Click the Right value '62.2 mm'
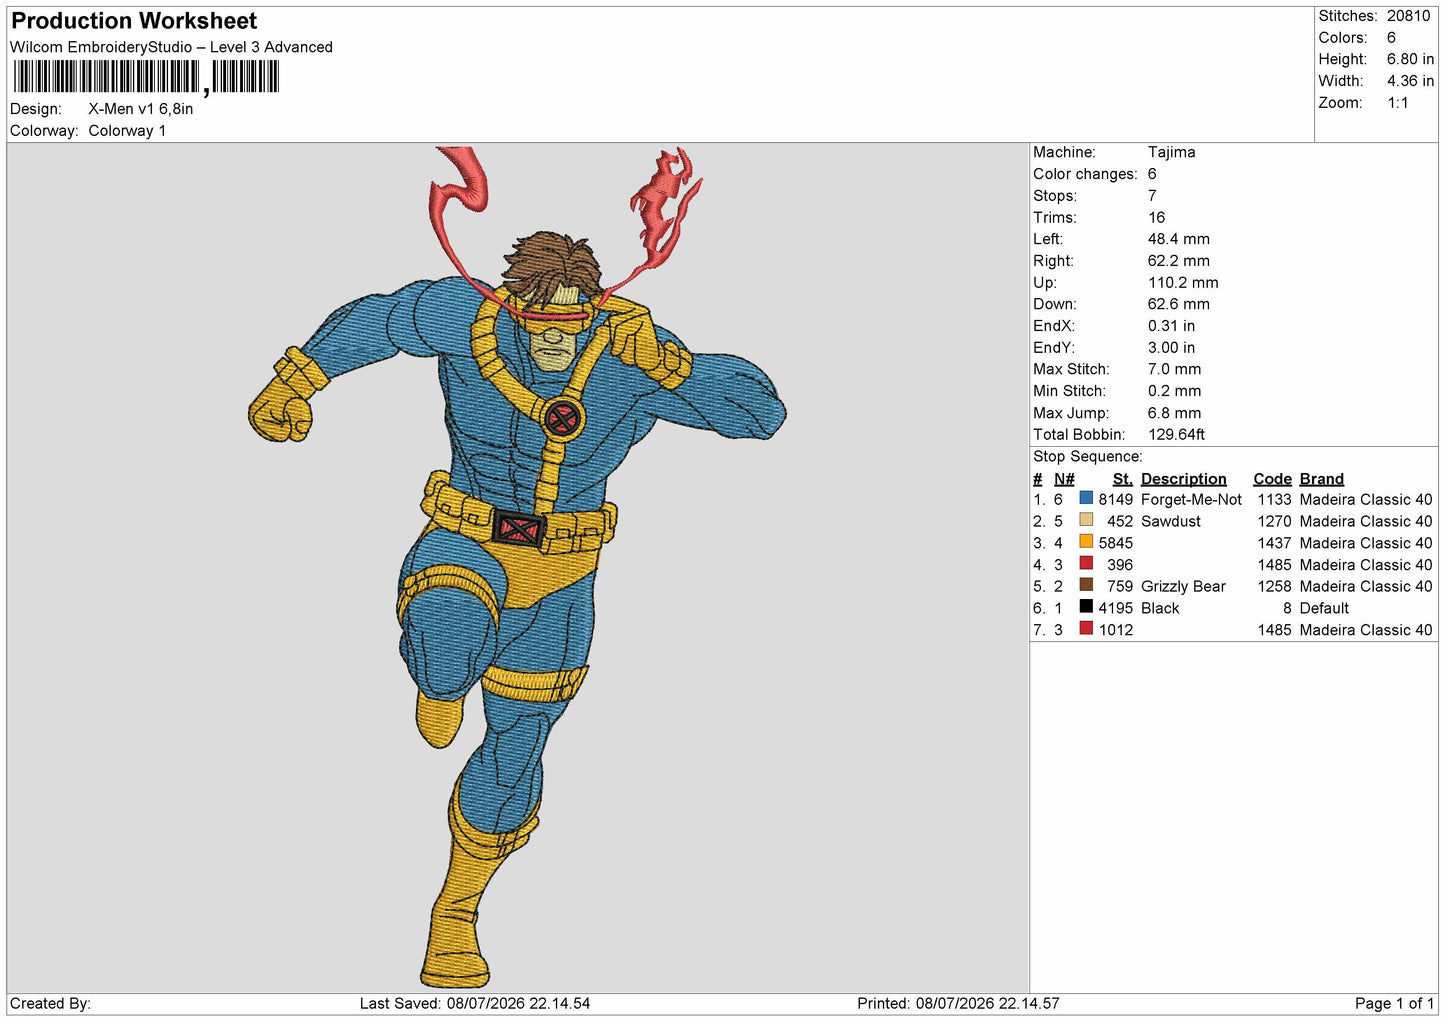 (1178, 261)
